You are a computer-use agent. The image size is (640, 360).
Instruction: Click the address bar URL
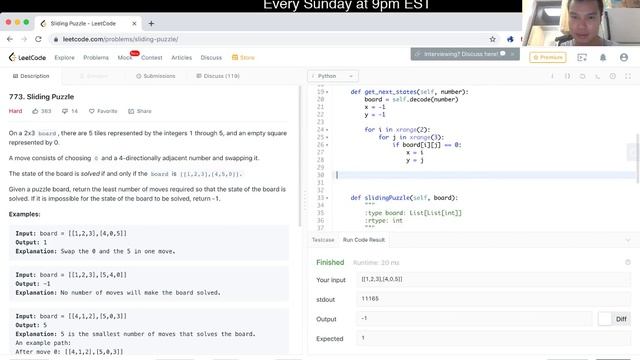point(120,39)
